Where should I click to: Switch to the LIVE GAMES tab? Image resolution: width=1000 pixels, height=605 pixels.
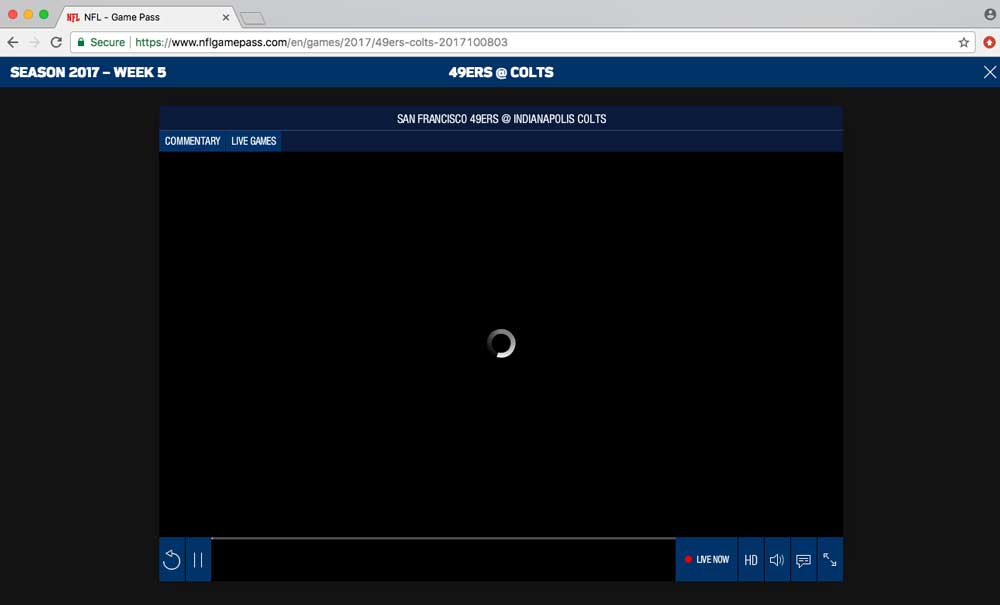tap(254, 141)
